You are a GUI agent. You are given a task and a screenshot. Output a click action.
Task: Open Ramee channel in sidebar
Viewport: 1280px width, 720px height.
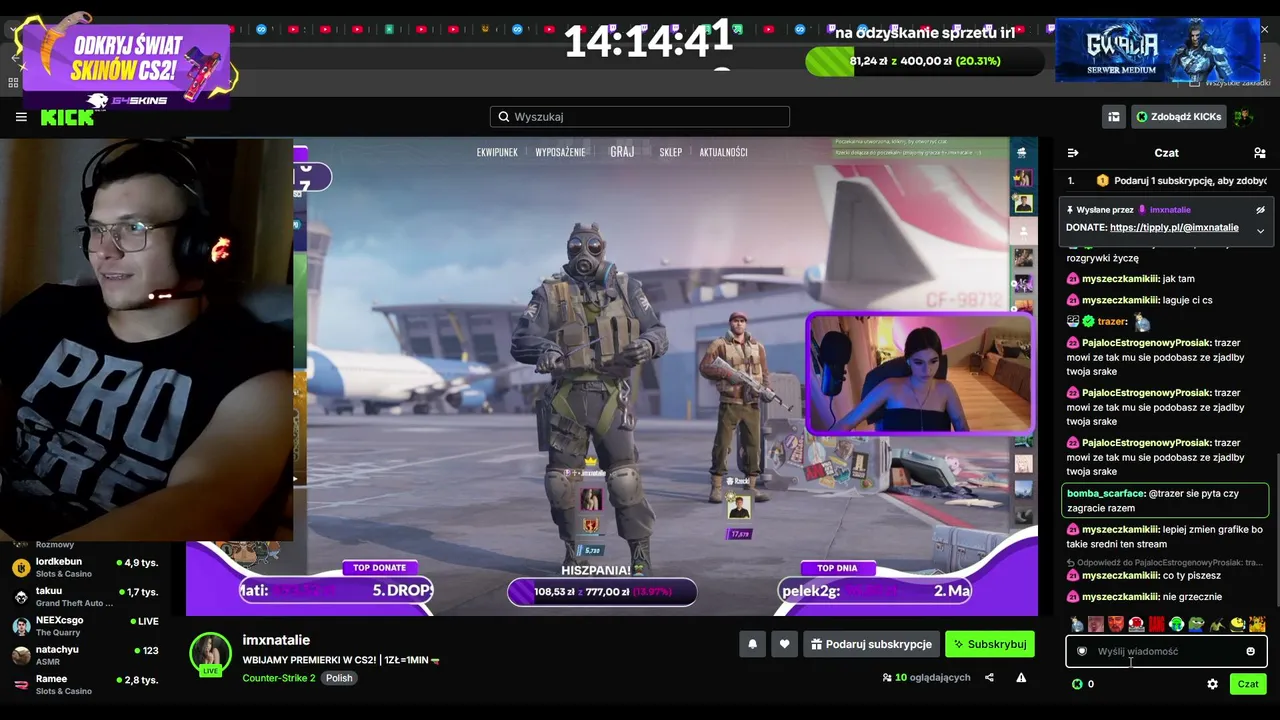click(x=85, y=684)
